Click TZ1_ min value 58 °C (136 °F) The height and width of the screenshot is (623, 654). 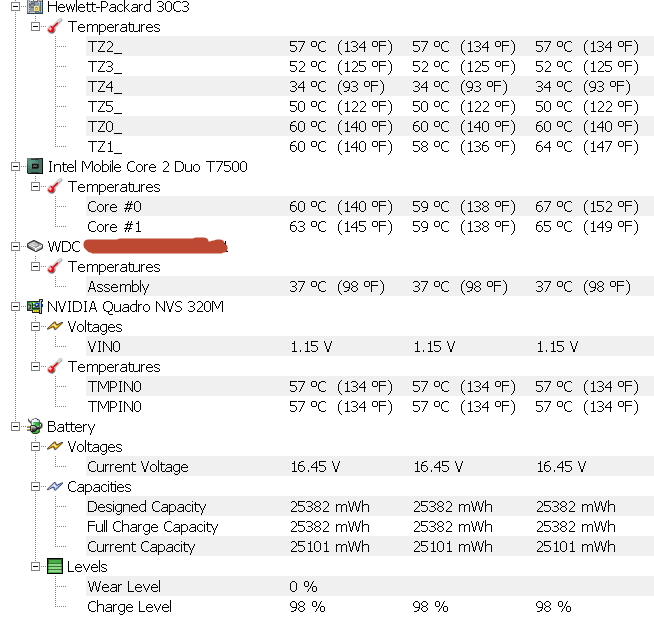click(464, 147)
